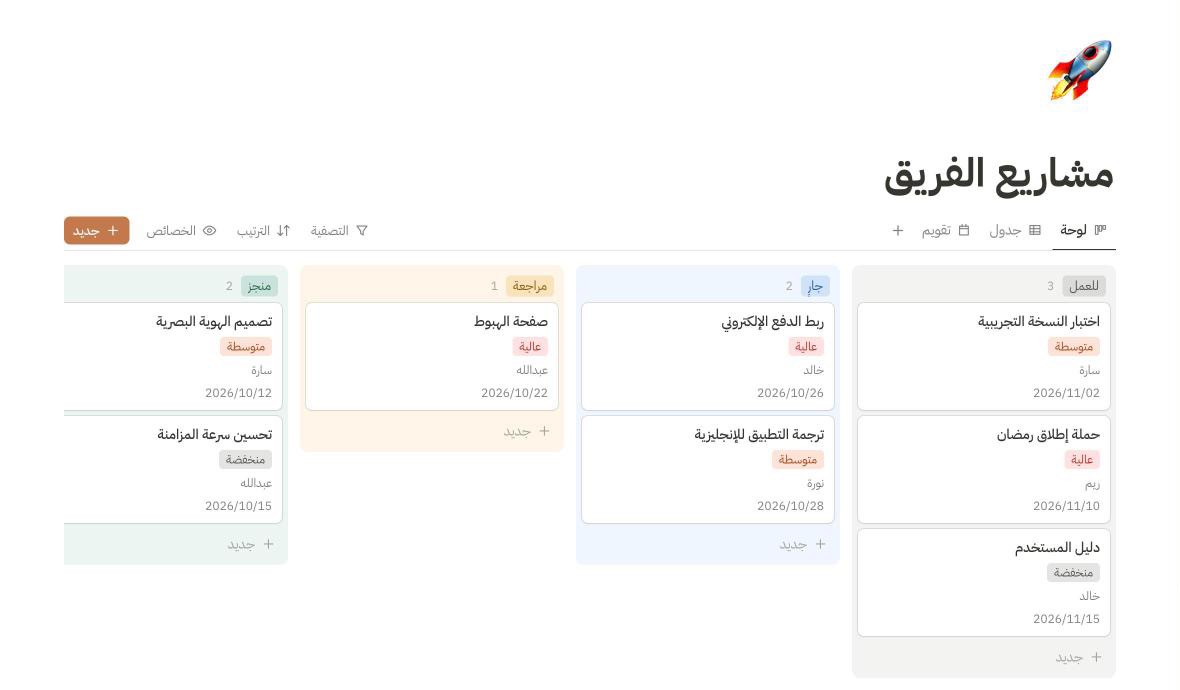Click date 2026/10/26
1180x690 pixels.
790,393
